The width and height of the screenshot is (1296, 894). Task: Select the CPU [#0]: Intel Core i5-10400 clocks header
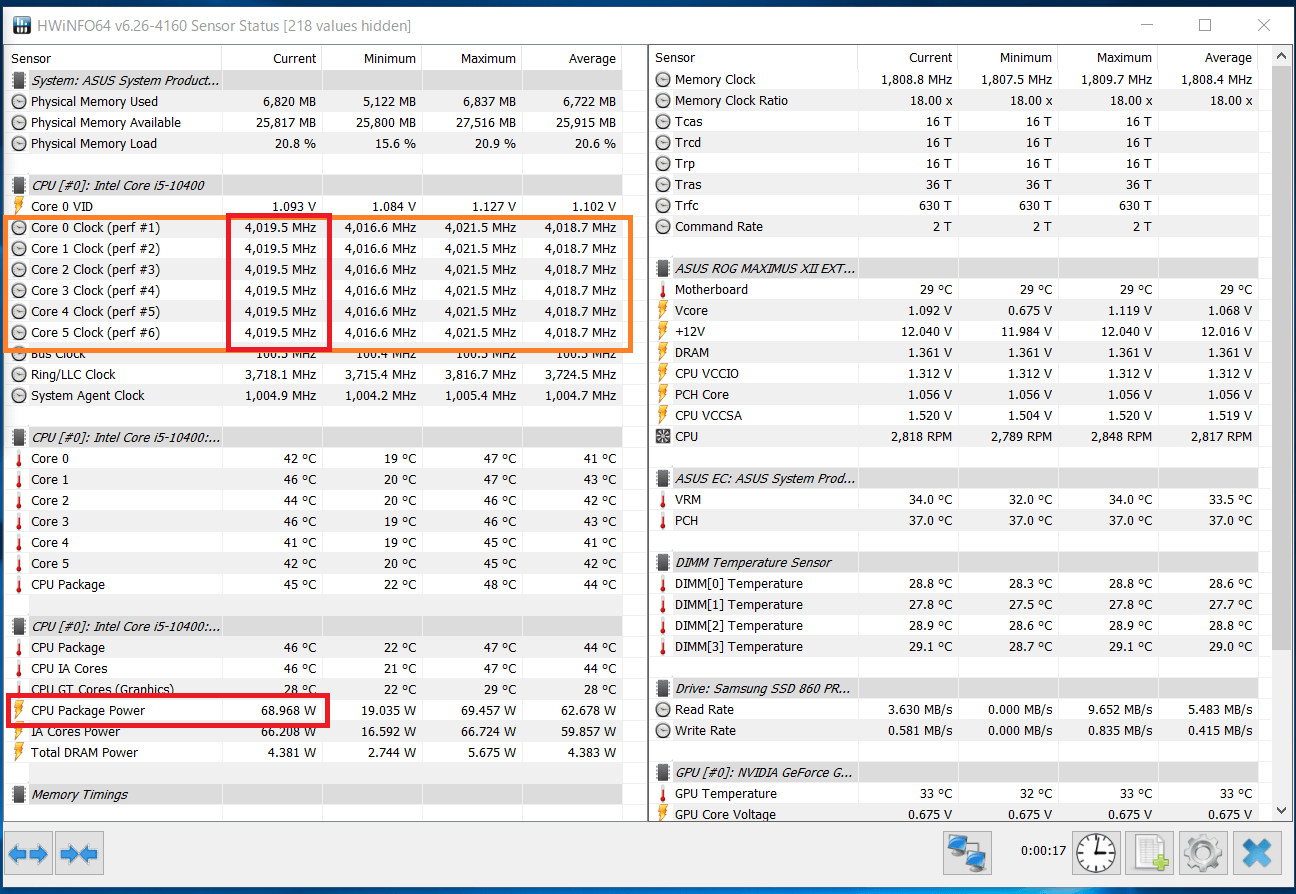tap(314, 185)
